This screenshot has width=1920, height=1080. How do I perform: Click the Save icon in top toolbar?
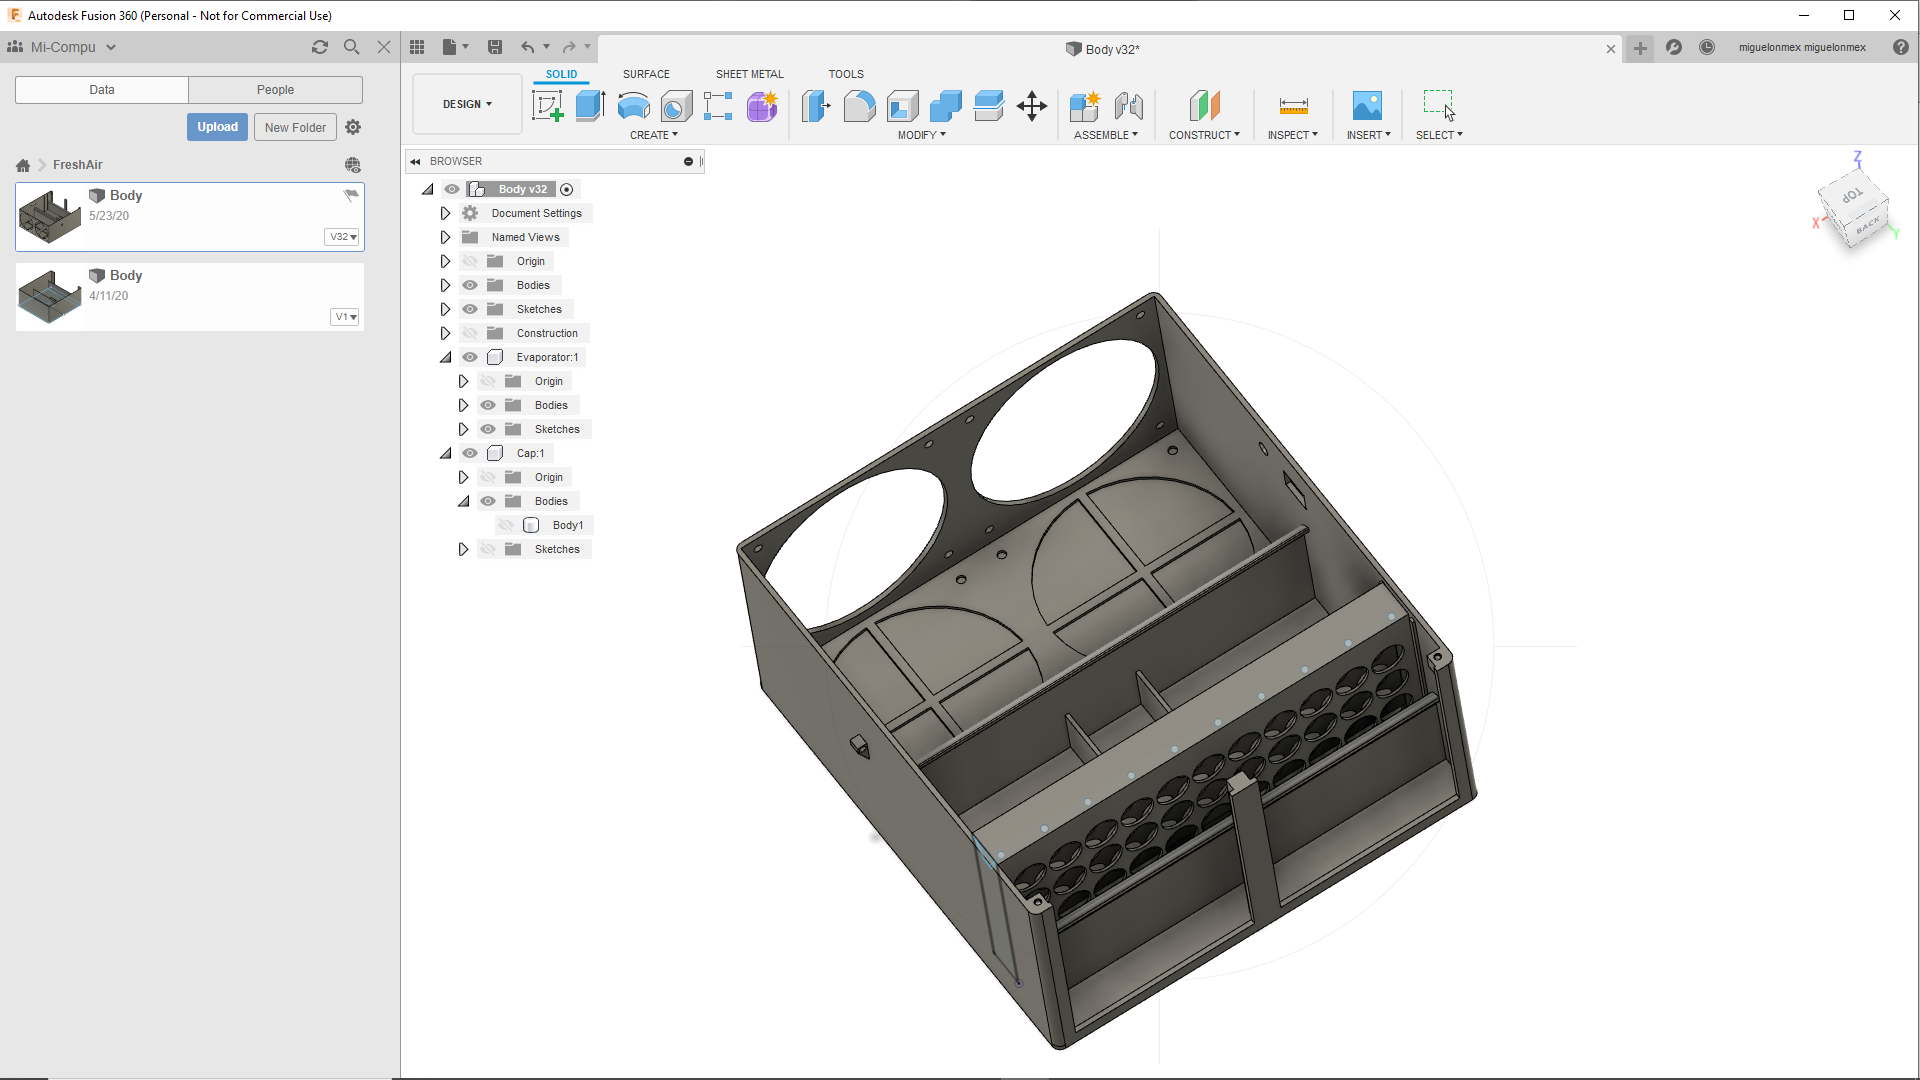[x=495, y=47]
